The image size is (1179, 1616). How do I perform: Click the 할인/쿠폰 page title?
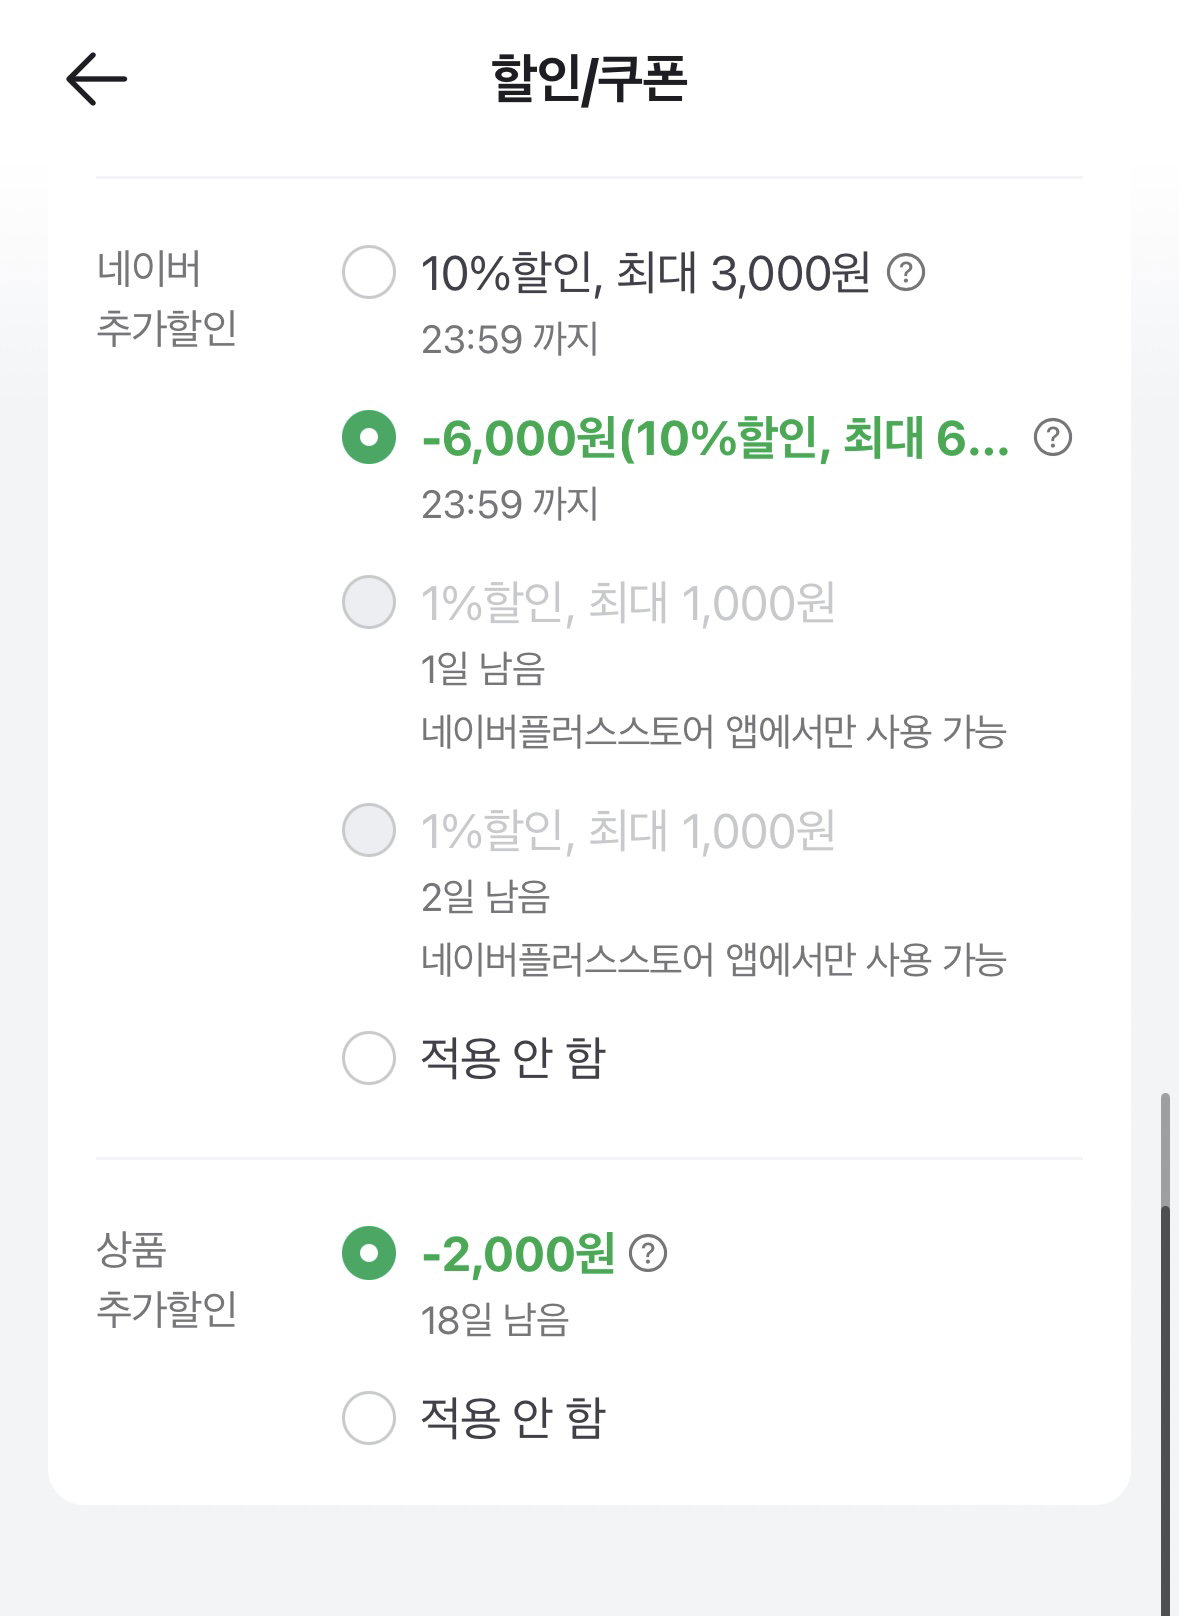point(589,79)
